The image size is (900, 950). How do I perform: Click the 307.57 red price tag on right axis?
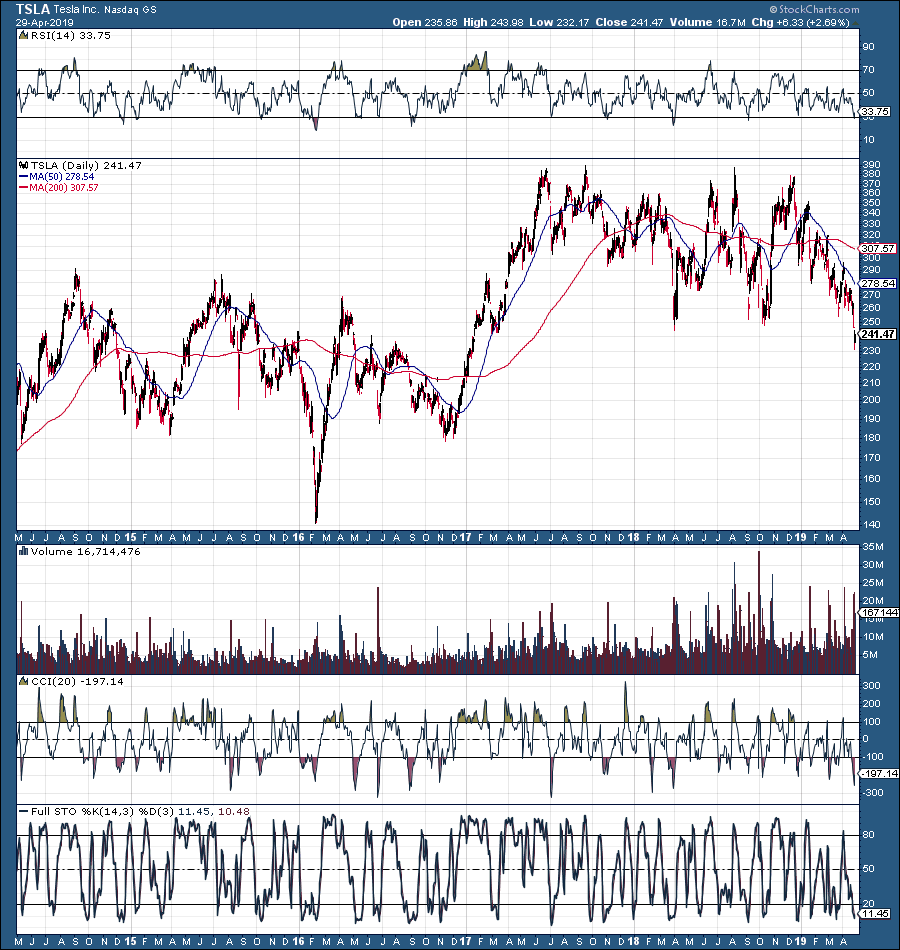878,248
